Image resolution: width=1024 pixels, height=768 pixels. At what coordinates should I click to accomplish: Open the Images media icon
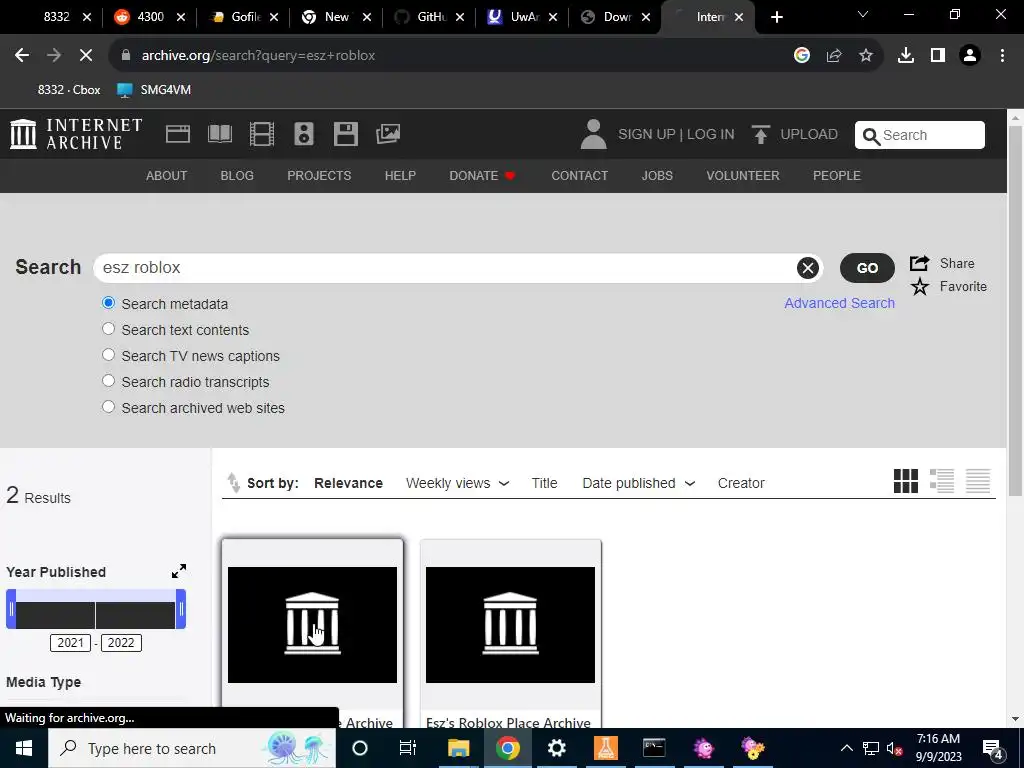click(388, 134)
